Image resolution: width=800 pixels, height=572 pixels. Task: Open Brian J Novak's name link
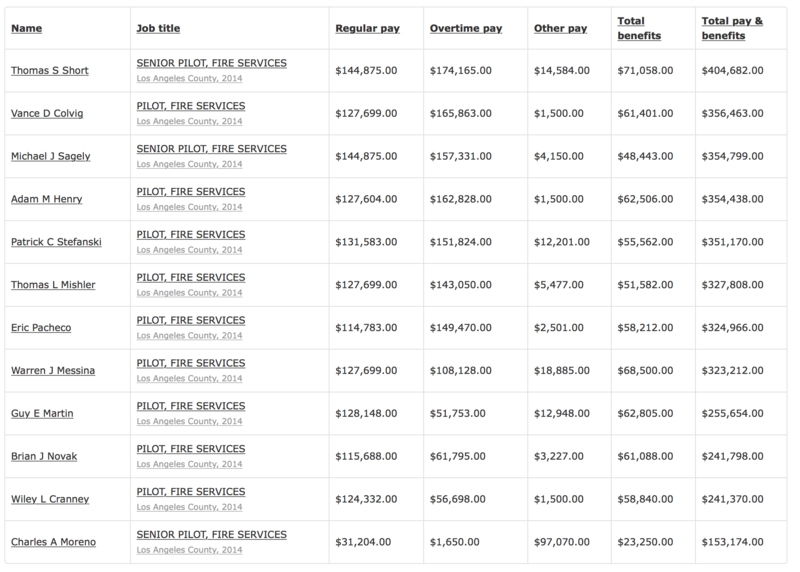[45, 457]
